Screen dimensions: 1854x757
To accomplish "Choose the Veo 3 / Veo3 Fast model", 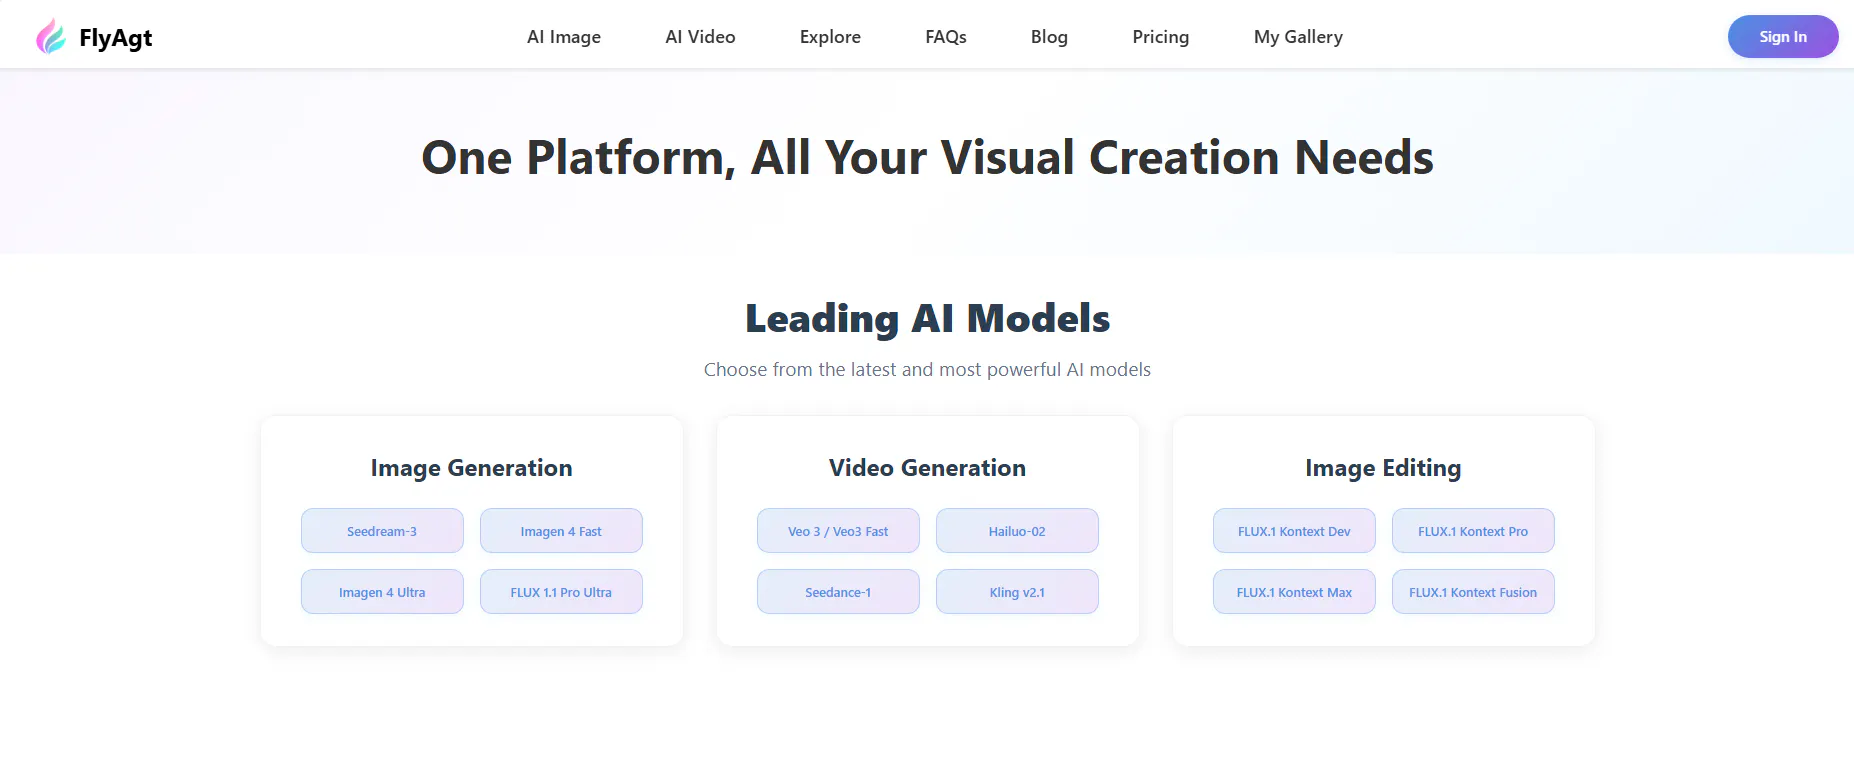I will (838, 531).
